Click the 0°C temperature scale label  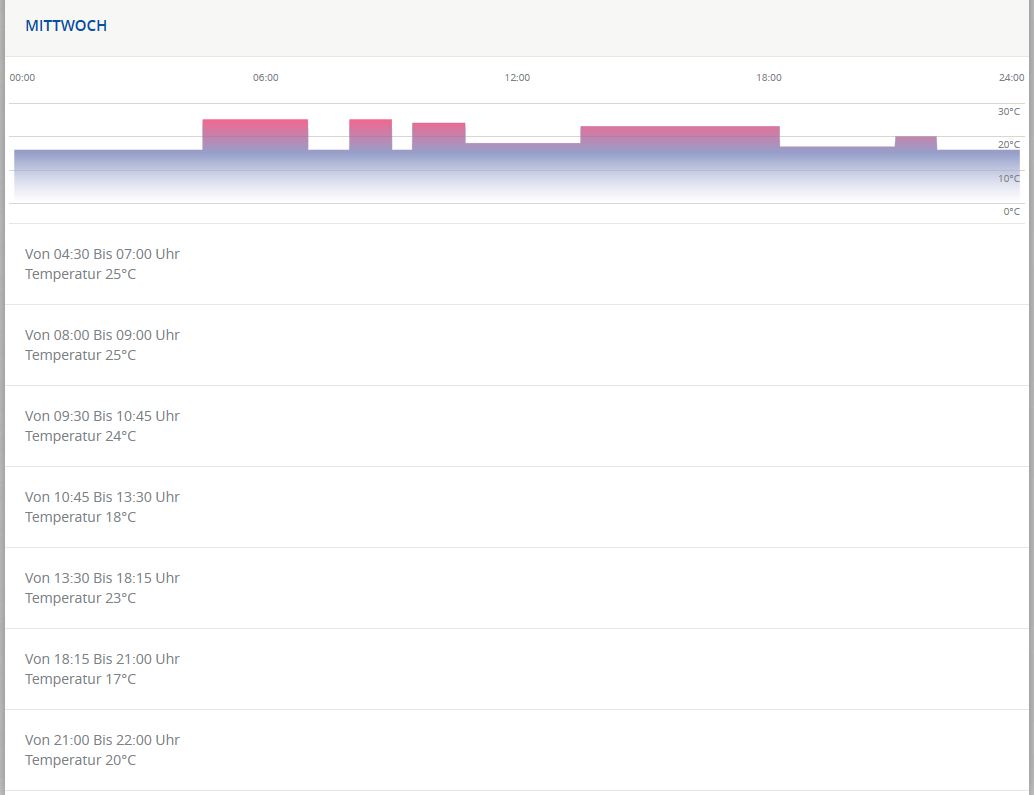[1012, 212]
